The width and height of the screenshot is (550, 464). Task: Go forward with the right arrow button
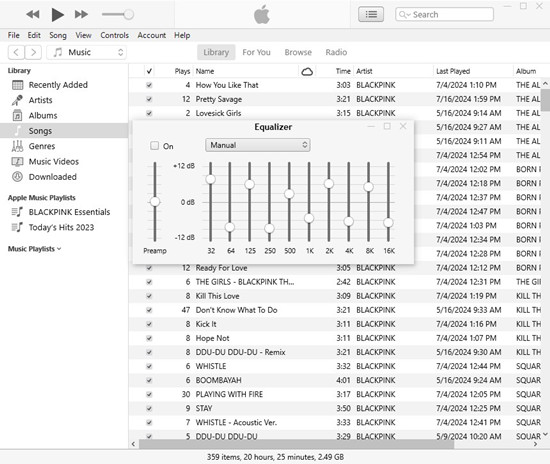click(33, 52)
